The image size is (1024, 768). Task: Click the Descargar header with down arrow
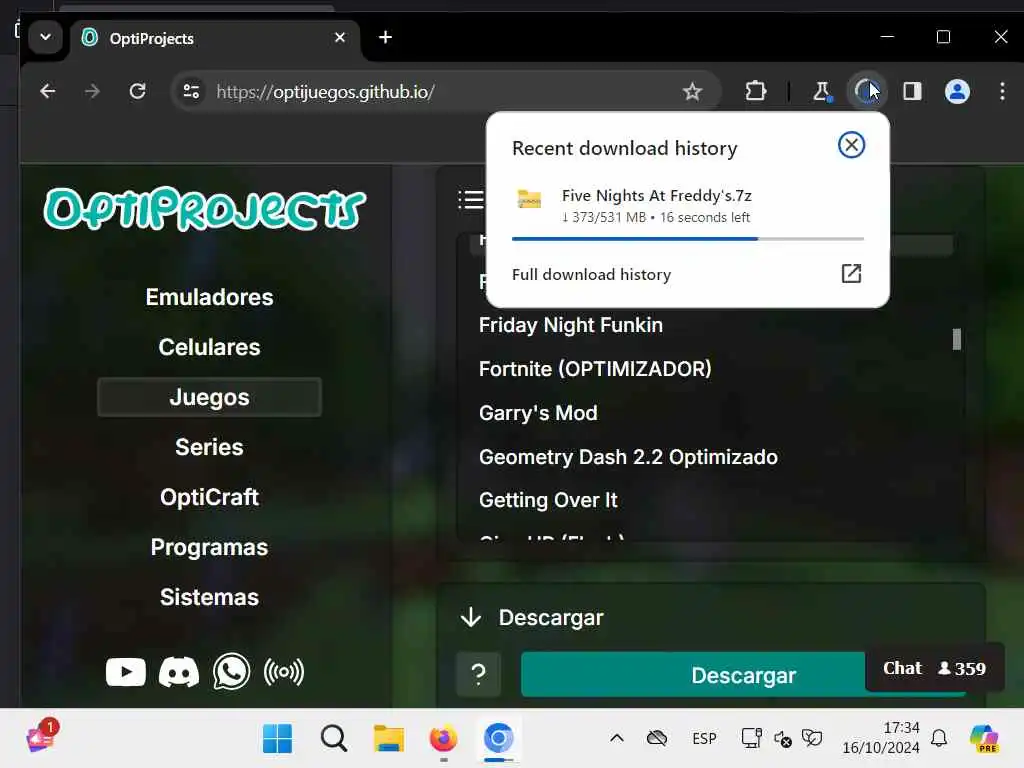tap(531, 617)
